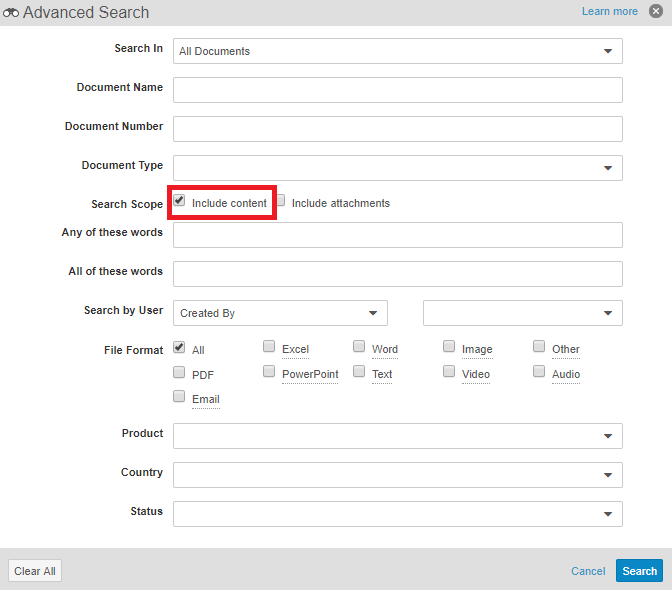The height and width of the screenshot is (590, 672).
Task: Open the Learn more link
Action: [609, 12]
